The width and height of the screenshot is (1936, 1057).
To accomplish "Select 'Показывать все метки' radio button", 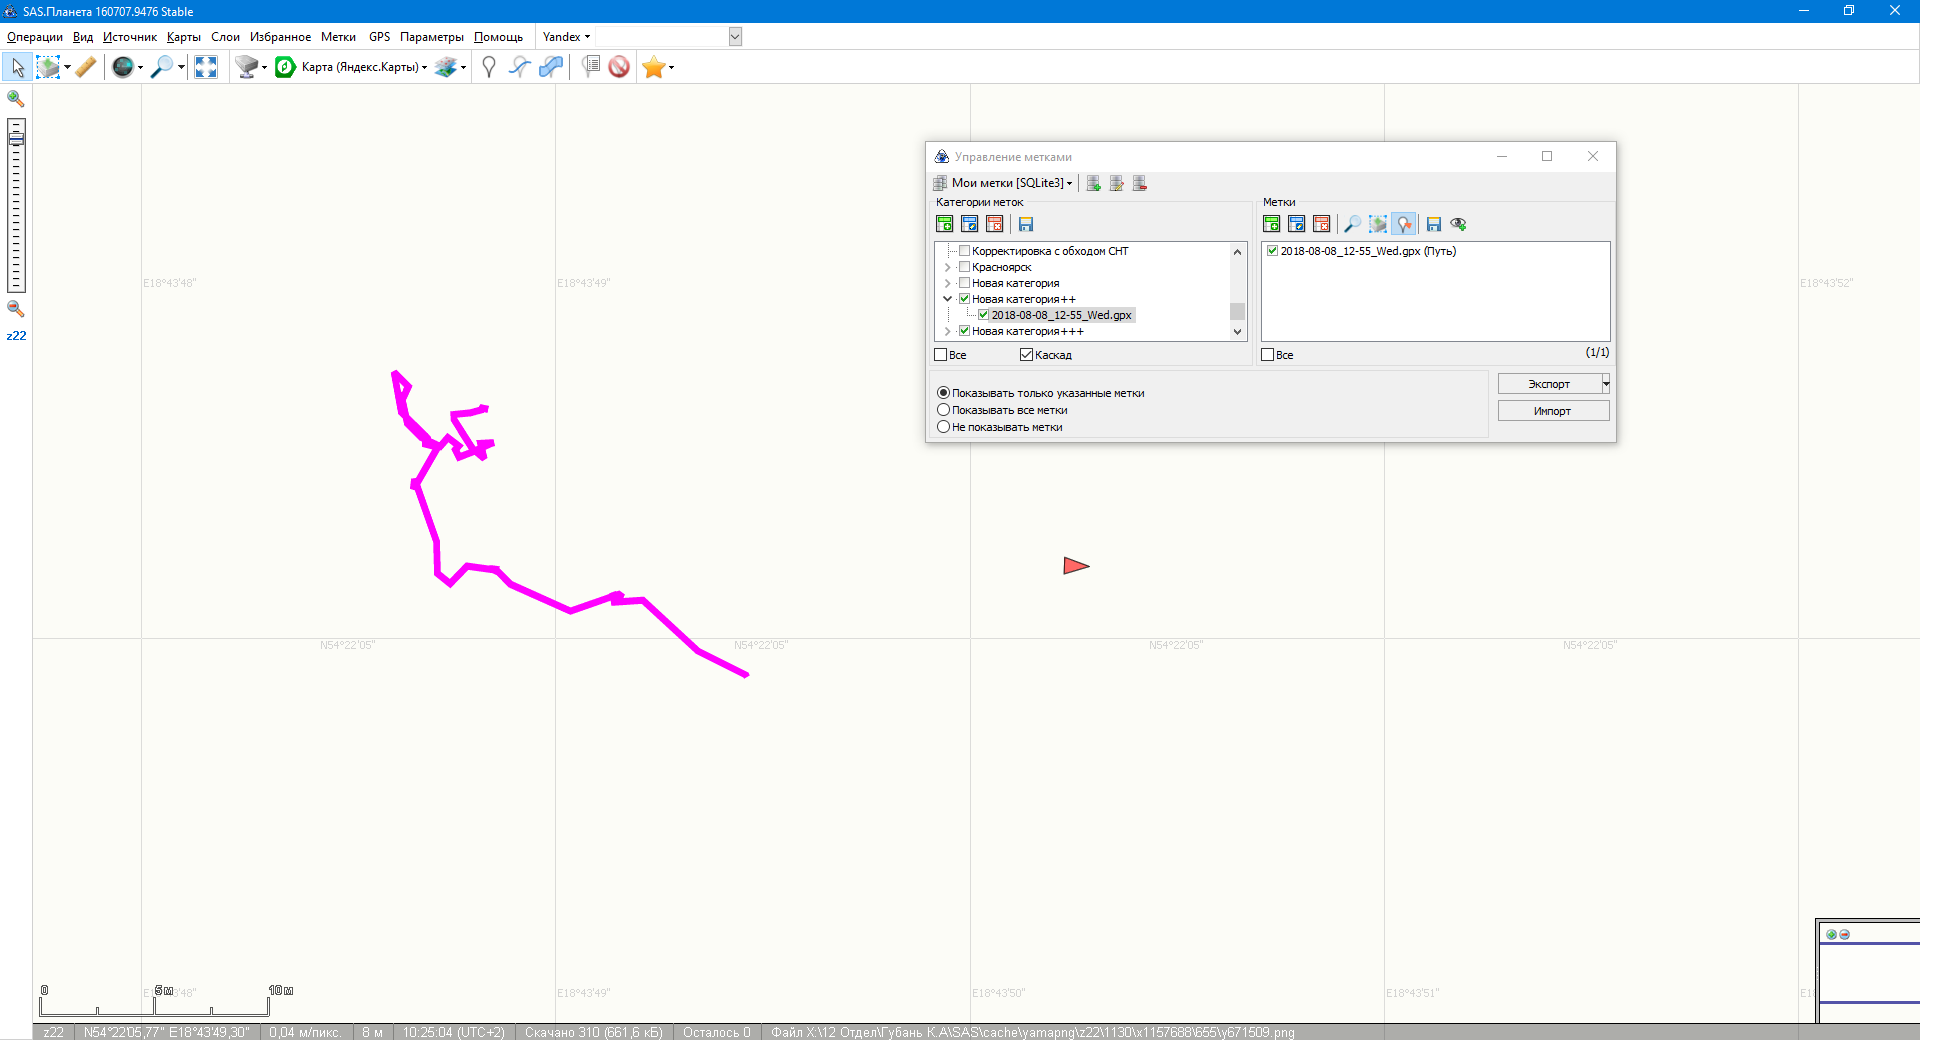I will (x=943, y=410).
